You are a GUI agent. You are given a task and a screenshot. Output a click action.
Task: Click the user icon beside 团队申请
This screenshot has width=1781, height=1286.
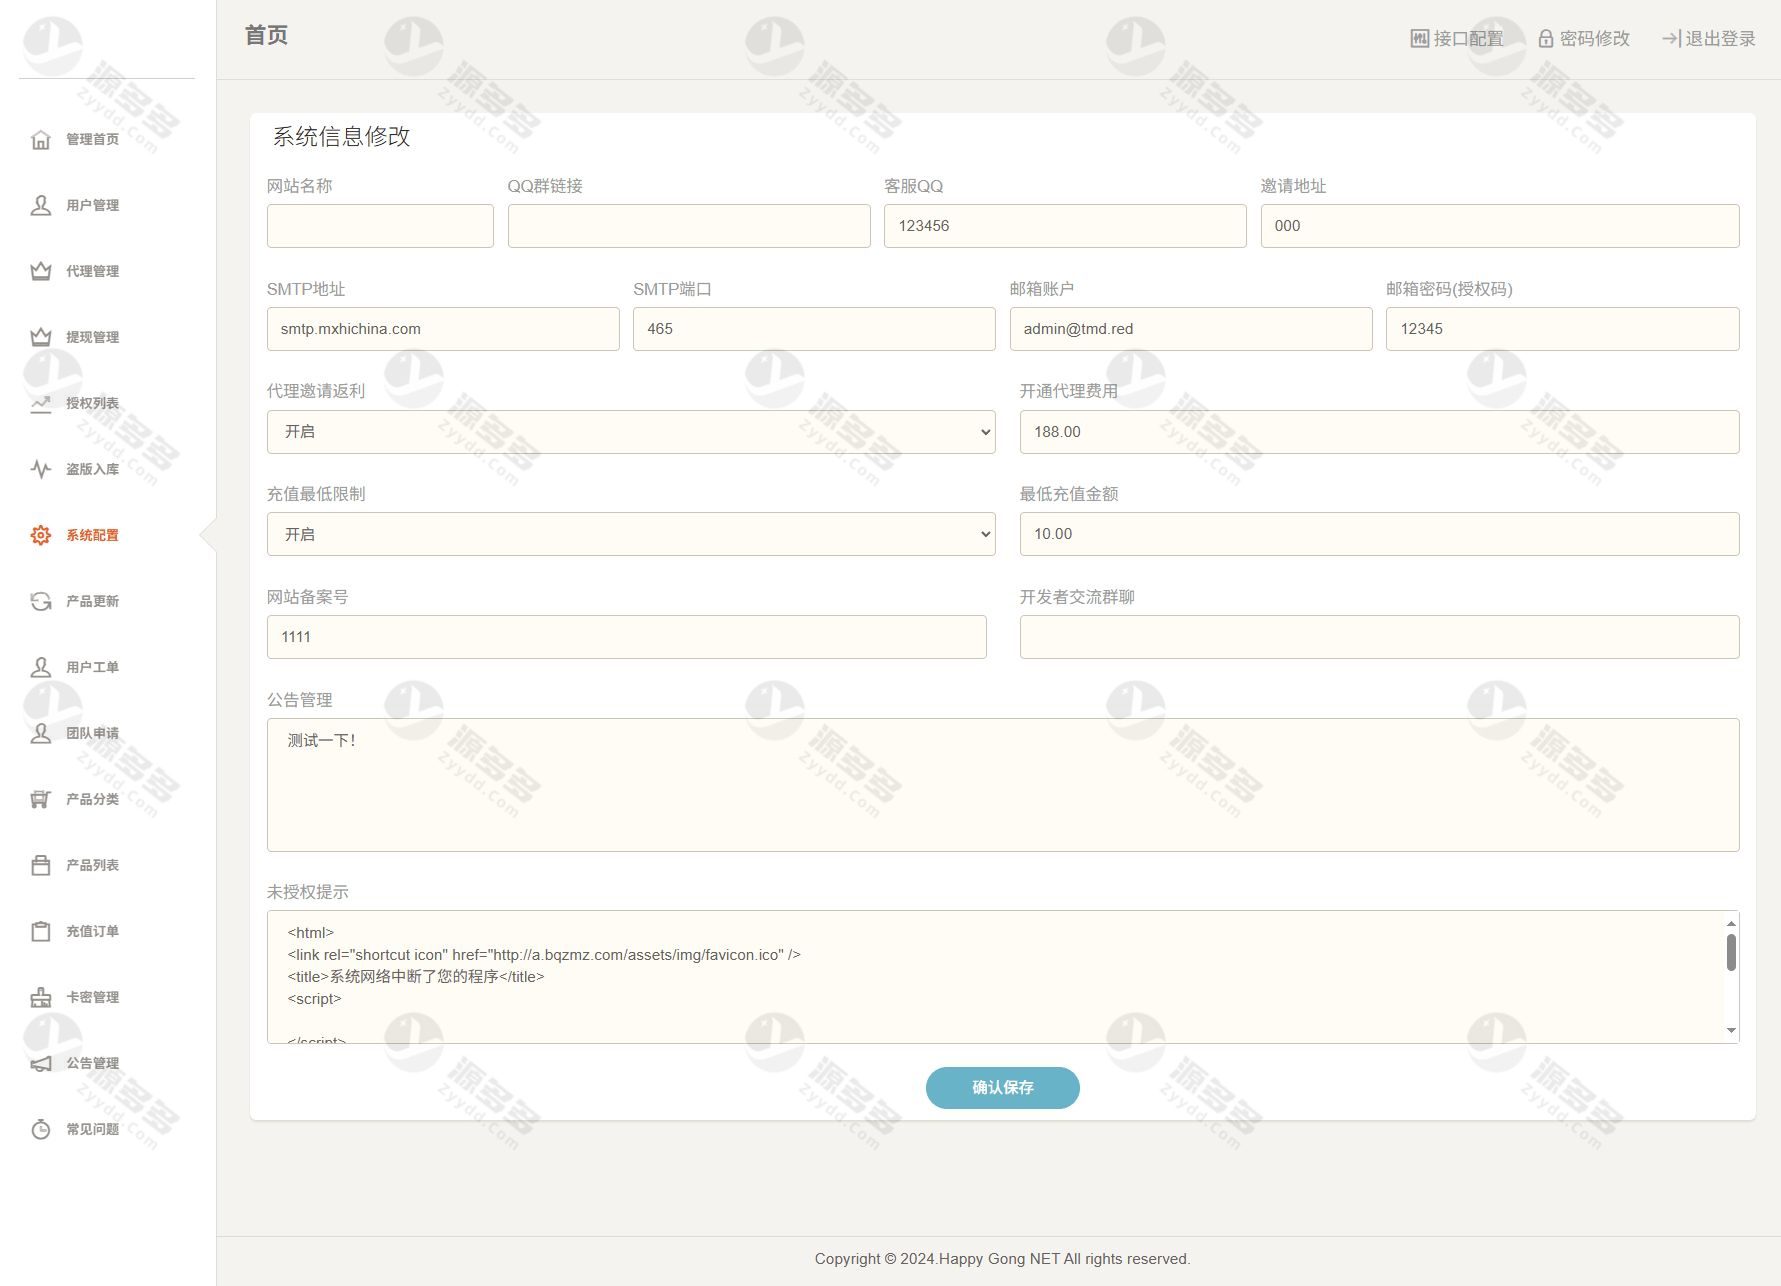point(40,733)
